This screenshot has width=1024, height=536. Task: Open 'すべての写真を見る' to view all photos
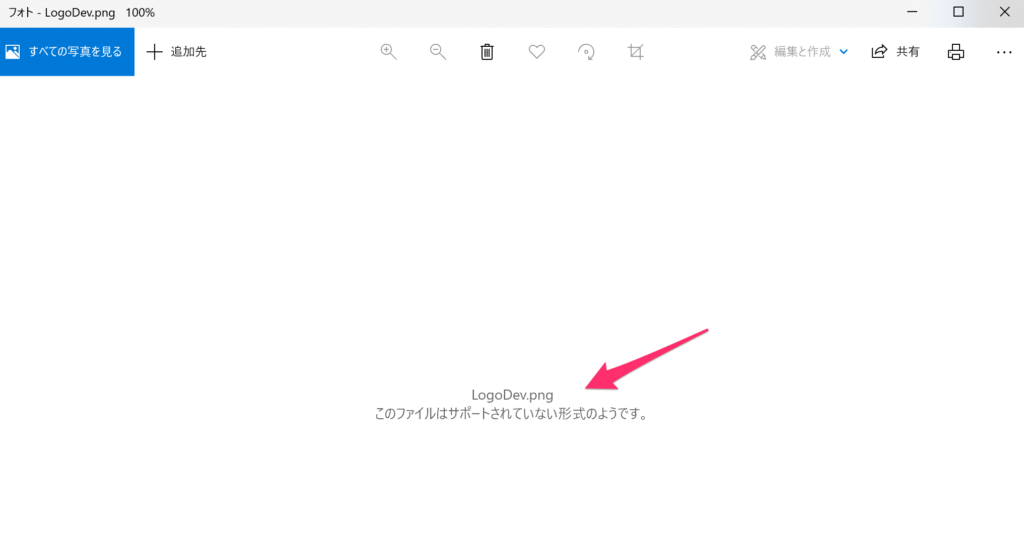point(67,52)
